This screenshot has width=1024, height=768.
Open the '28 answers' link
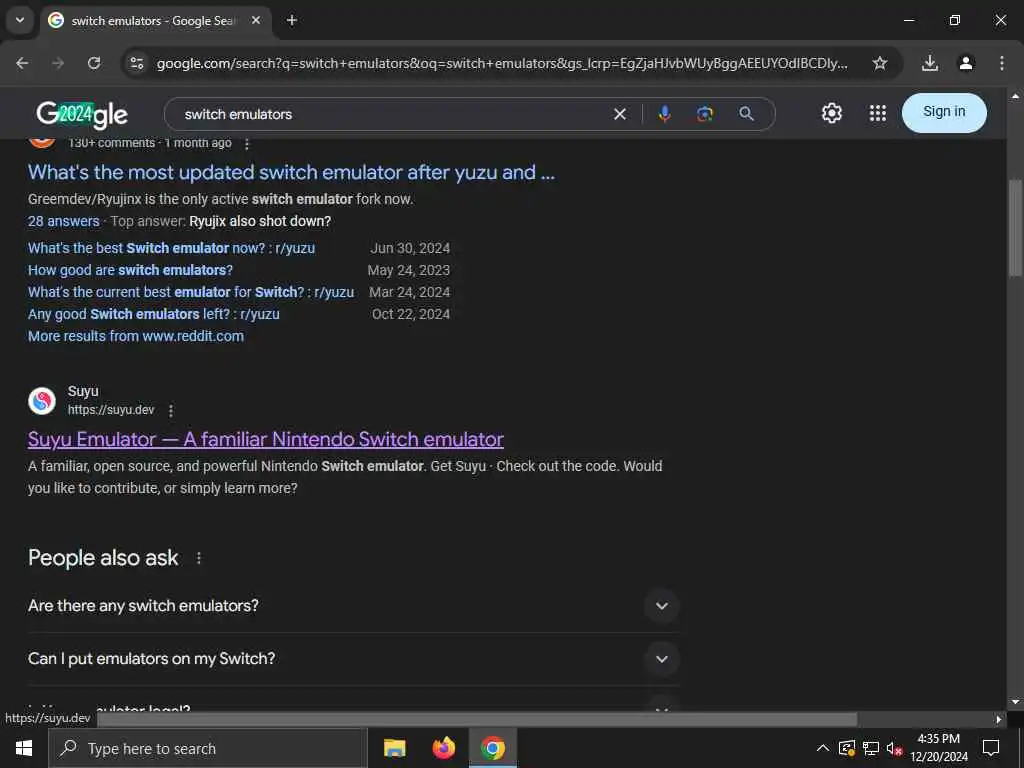(x=63, y=221)
